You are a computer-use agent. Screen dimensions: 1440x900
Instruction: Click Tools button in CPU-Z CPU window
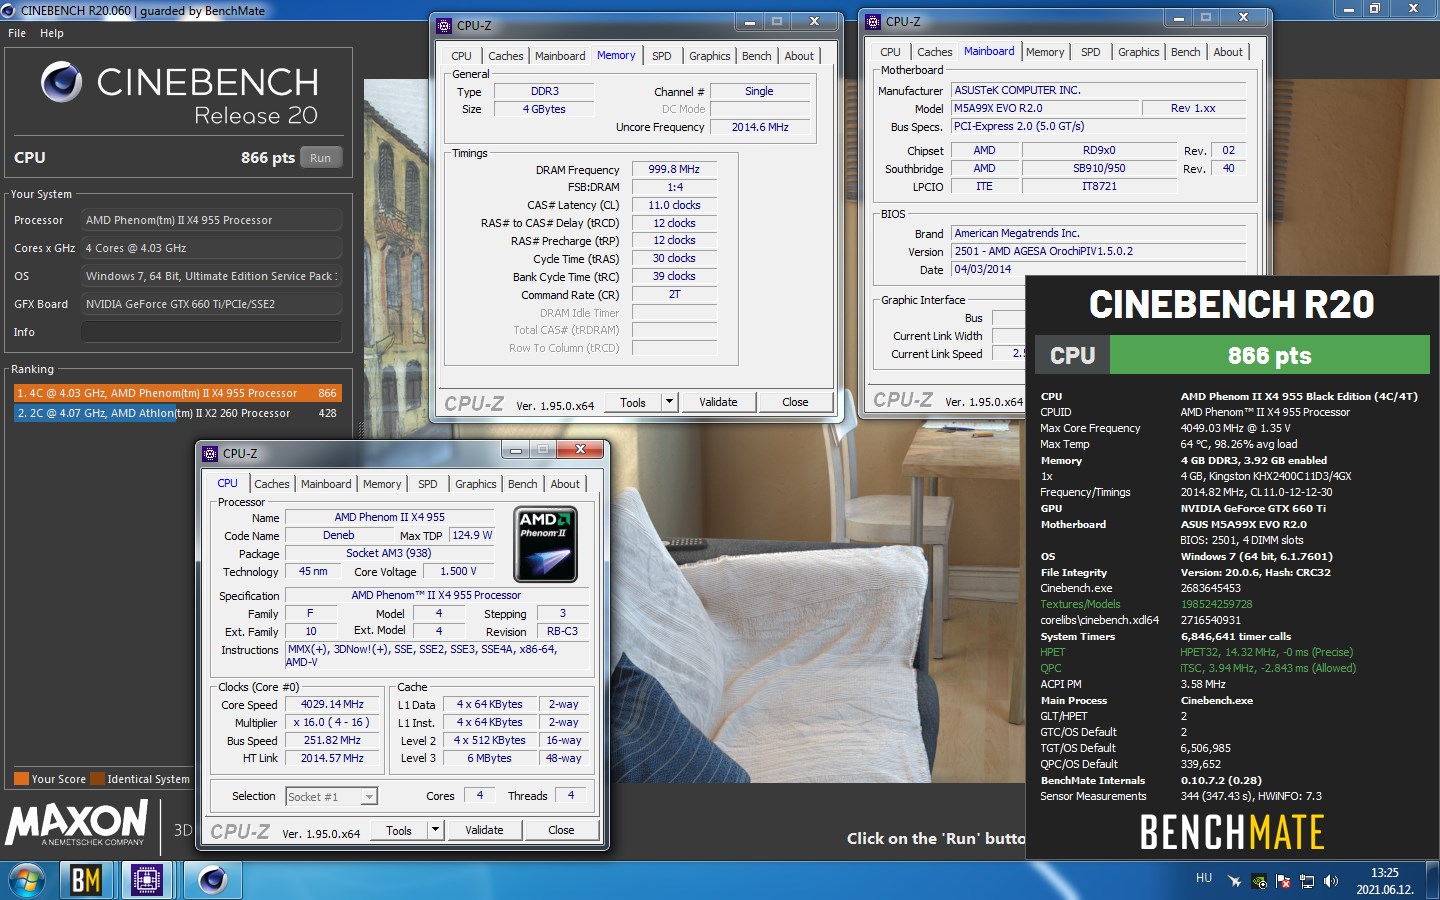[399, 830]
